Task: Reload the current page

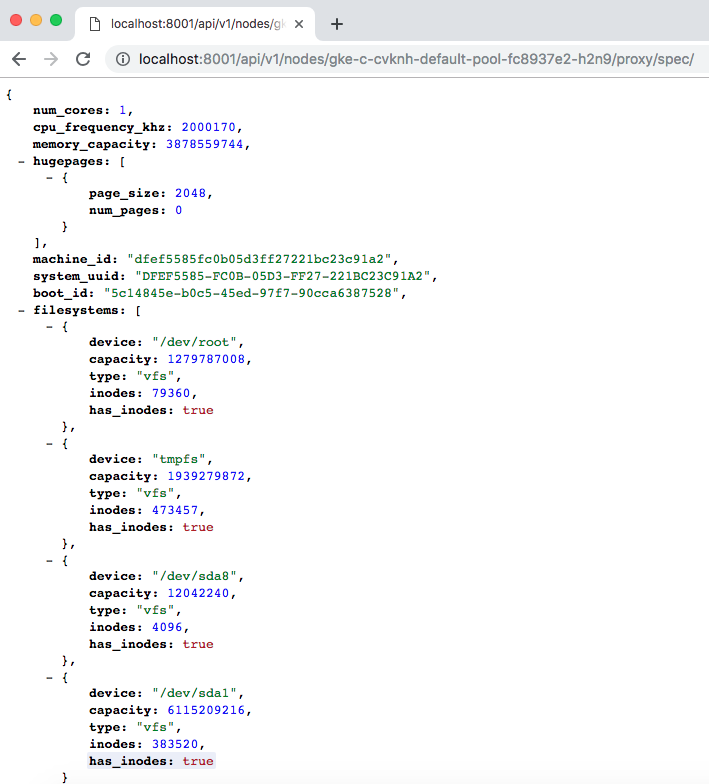Action: coord(83,59)
